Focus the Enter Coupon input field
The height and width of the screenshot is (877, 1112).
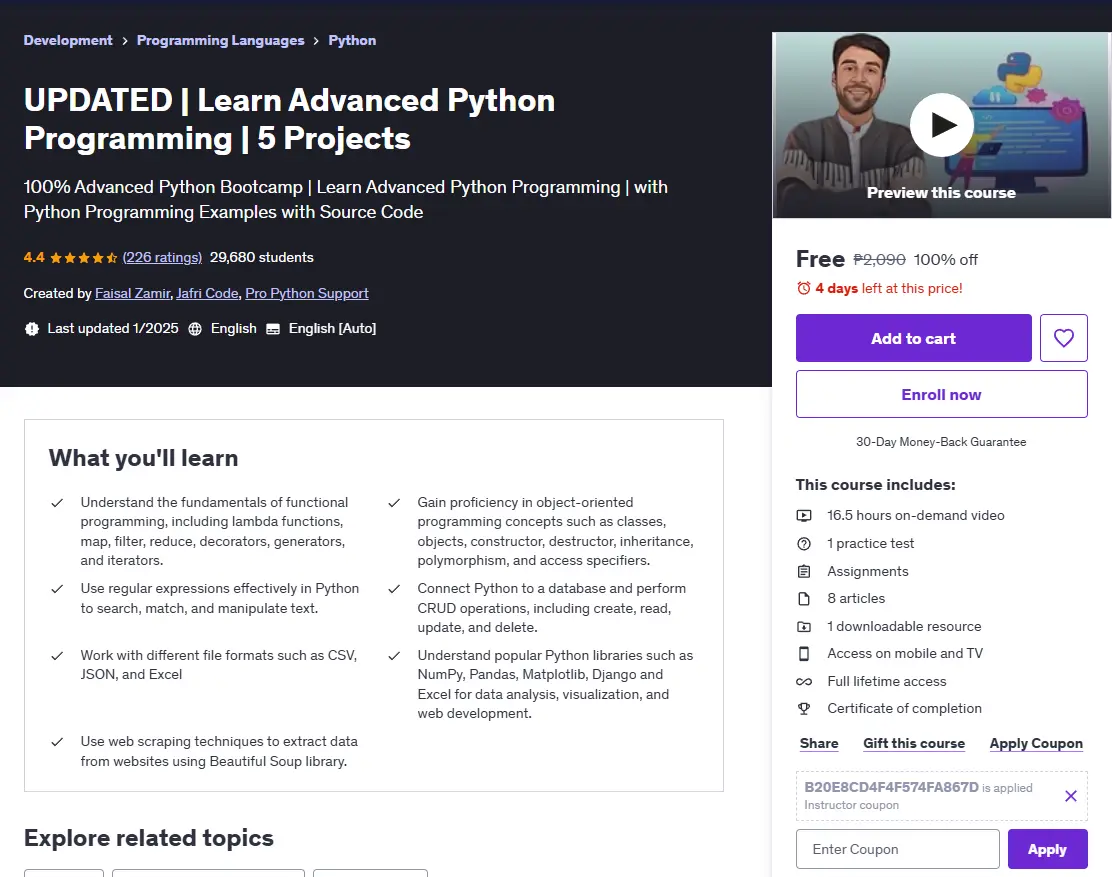pyautogui.click(x=897, y=849)
